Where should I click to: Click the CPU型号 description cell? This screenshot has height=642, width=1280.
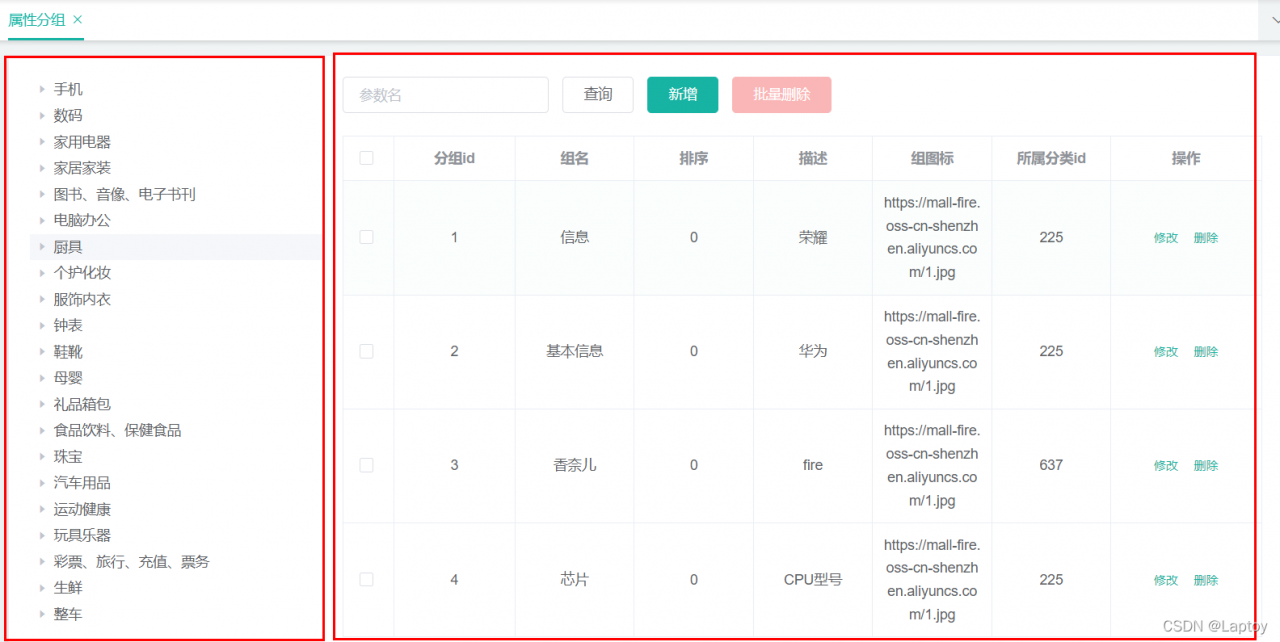813,580
